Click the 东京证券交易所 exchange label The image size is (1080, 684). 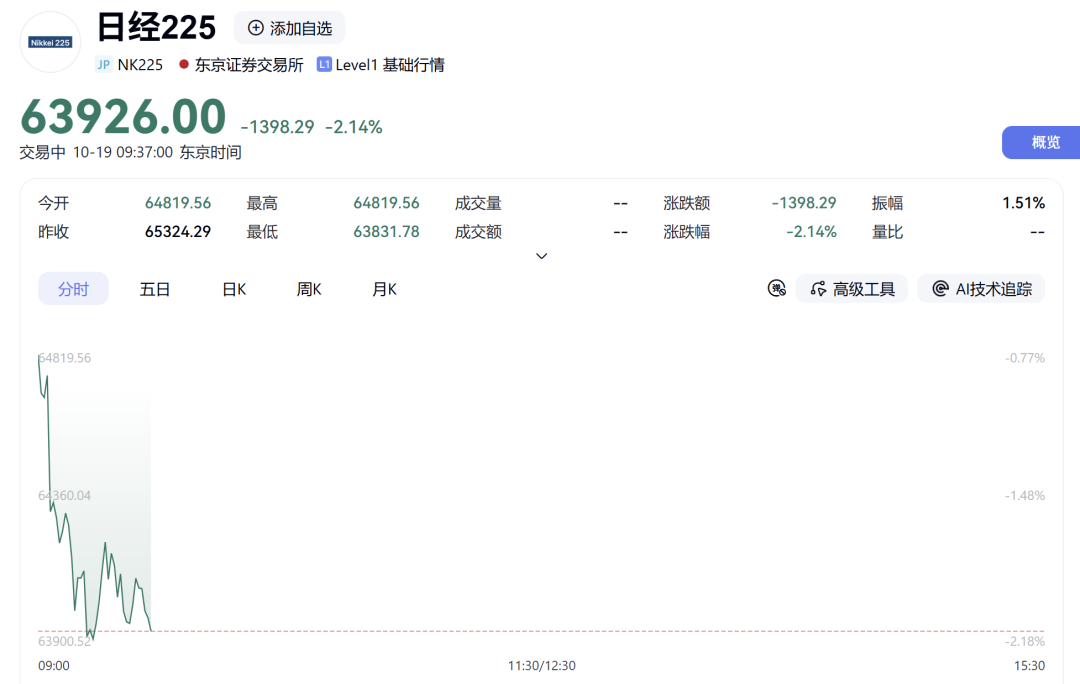(249, 65)
